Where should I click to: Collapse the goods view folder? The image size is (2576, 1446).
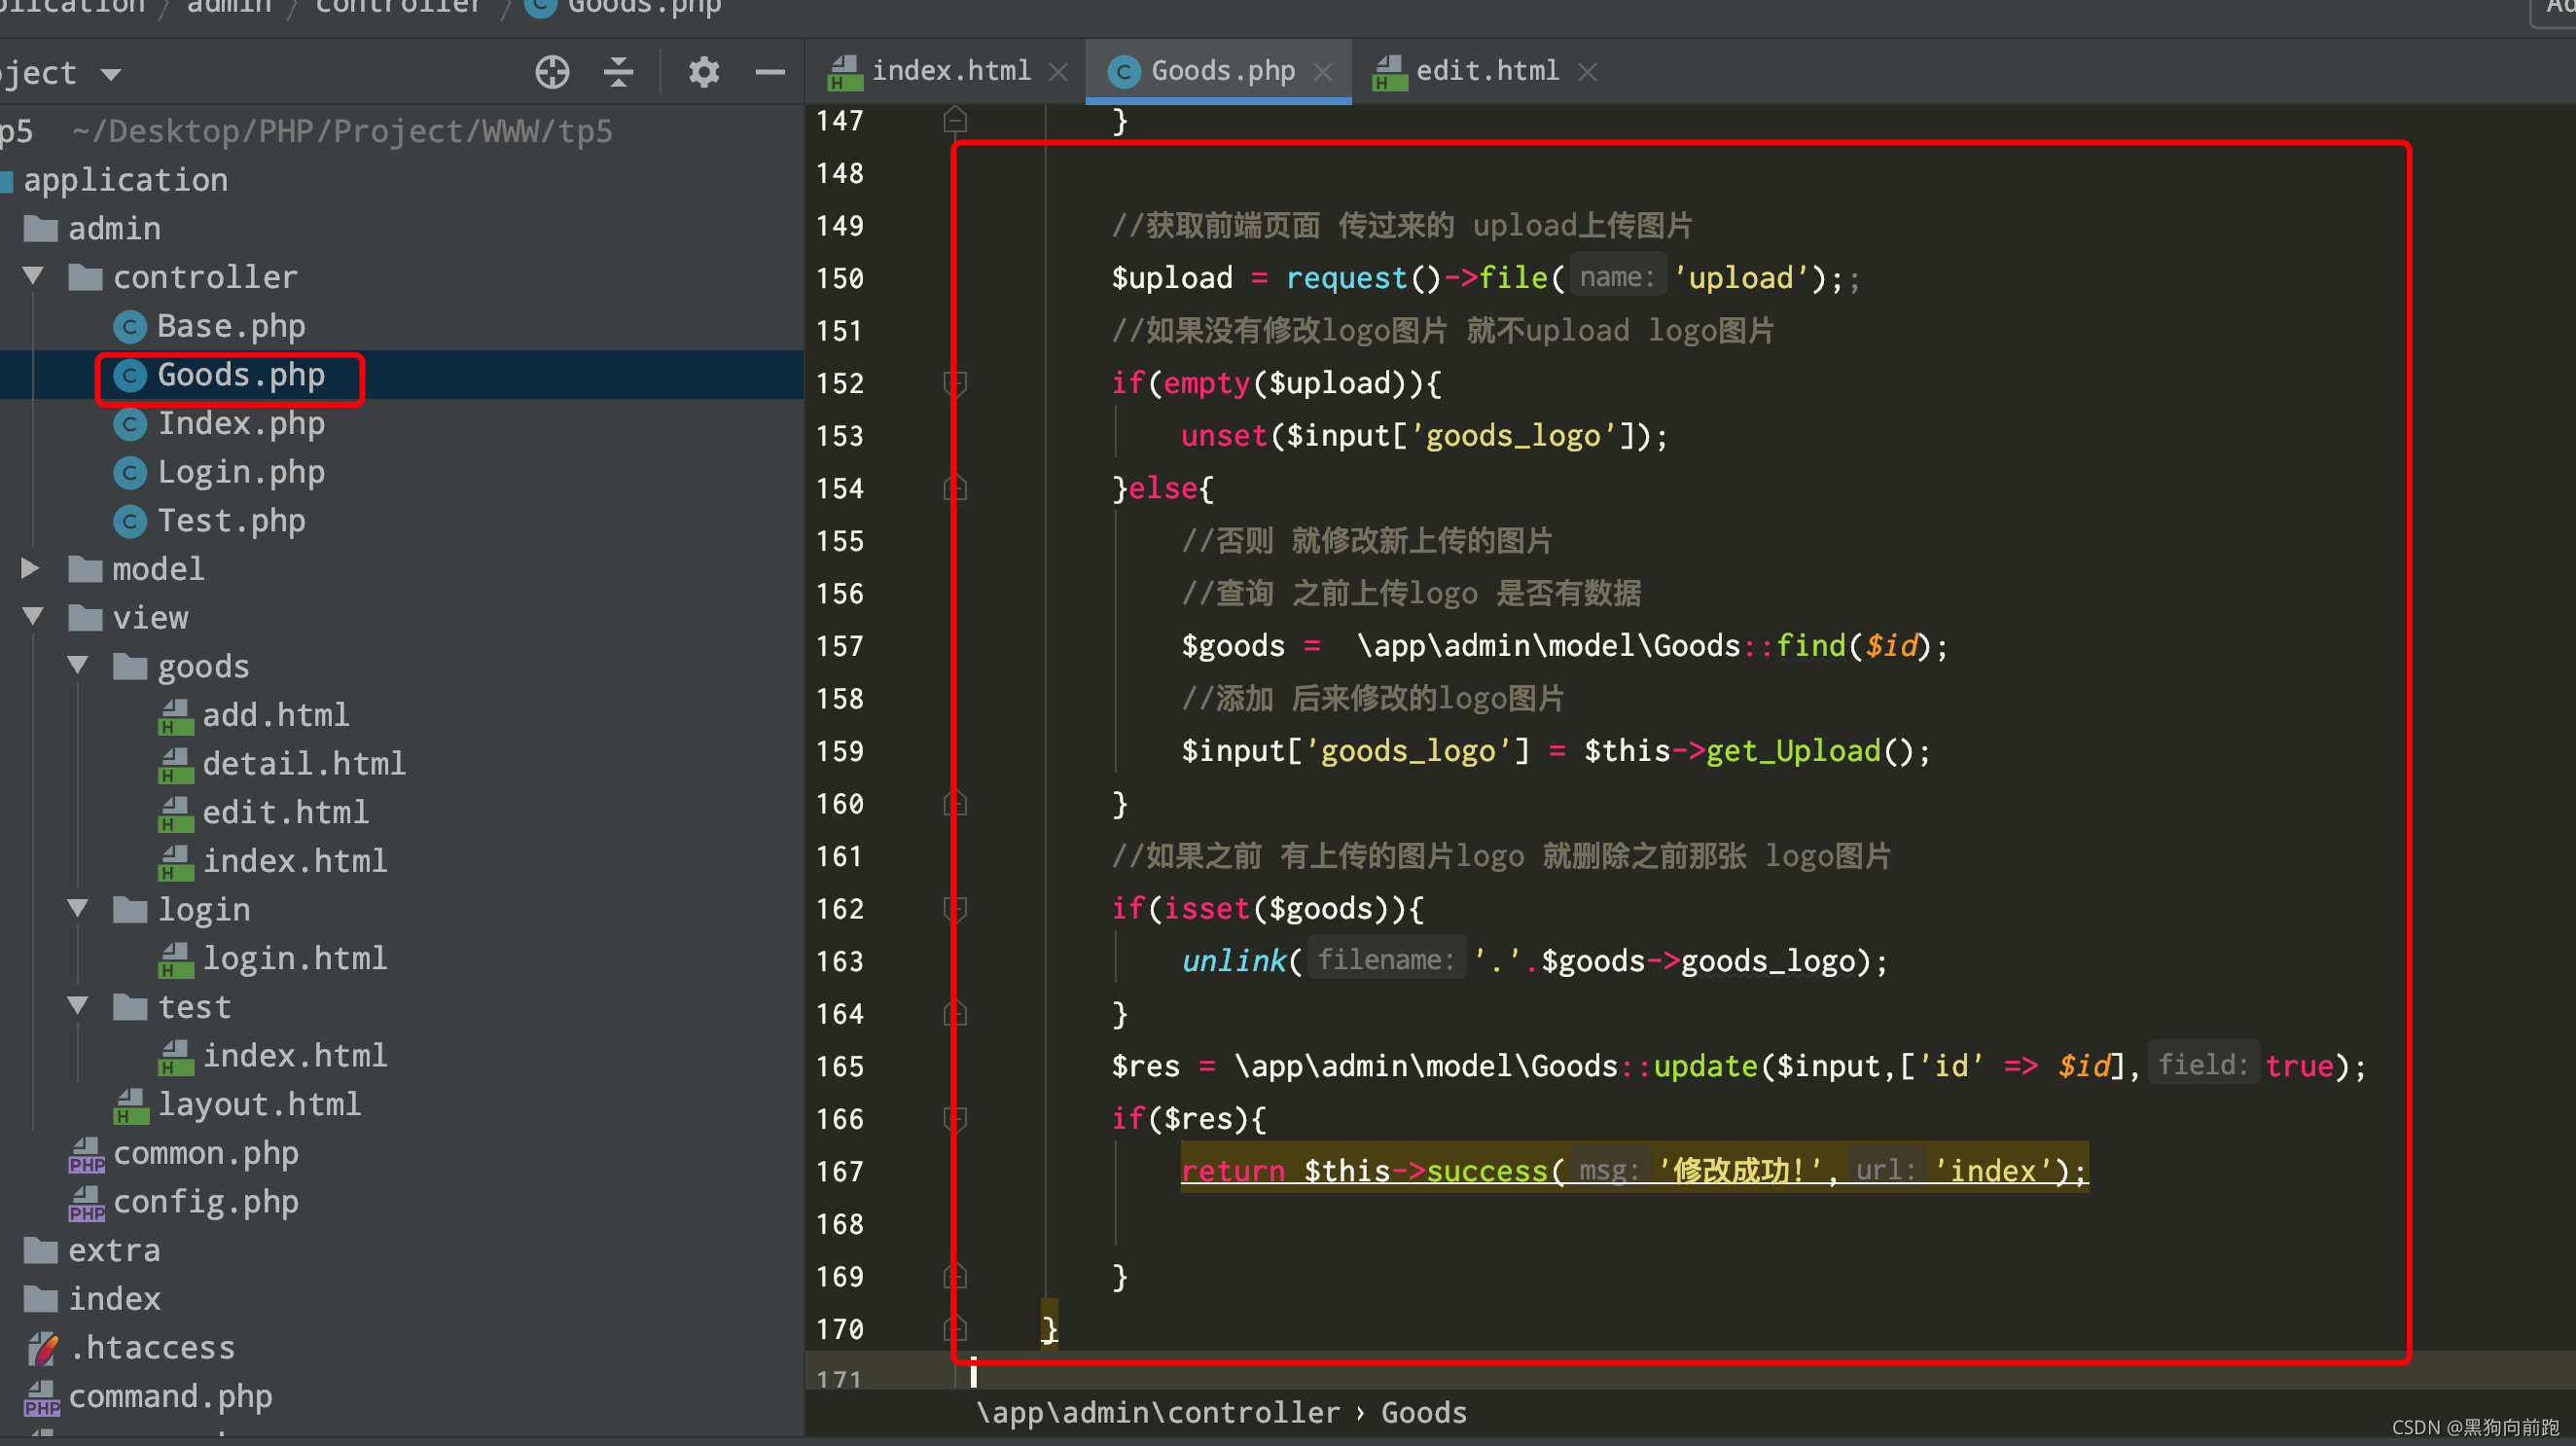click(78, 666)
